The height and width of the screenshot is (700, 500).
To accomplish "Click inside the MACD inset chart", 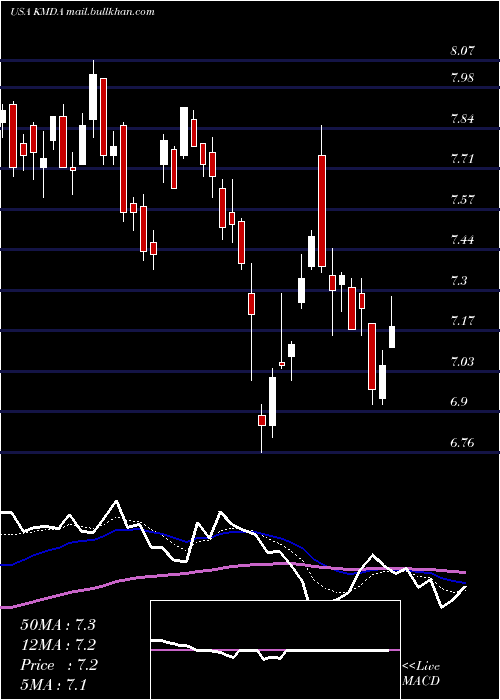I will click(275, 650).
